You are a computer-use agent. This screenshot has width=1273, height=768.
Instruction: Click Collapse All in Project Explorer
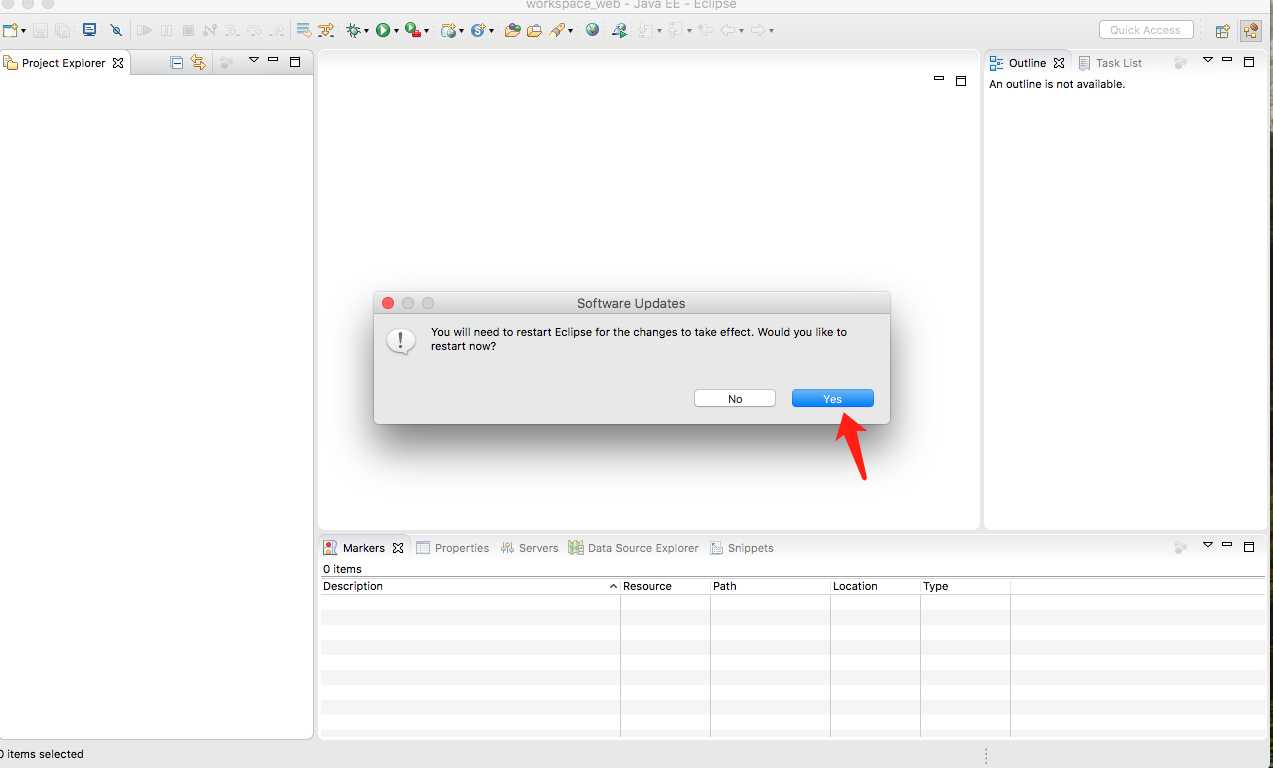177,62
